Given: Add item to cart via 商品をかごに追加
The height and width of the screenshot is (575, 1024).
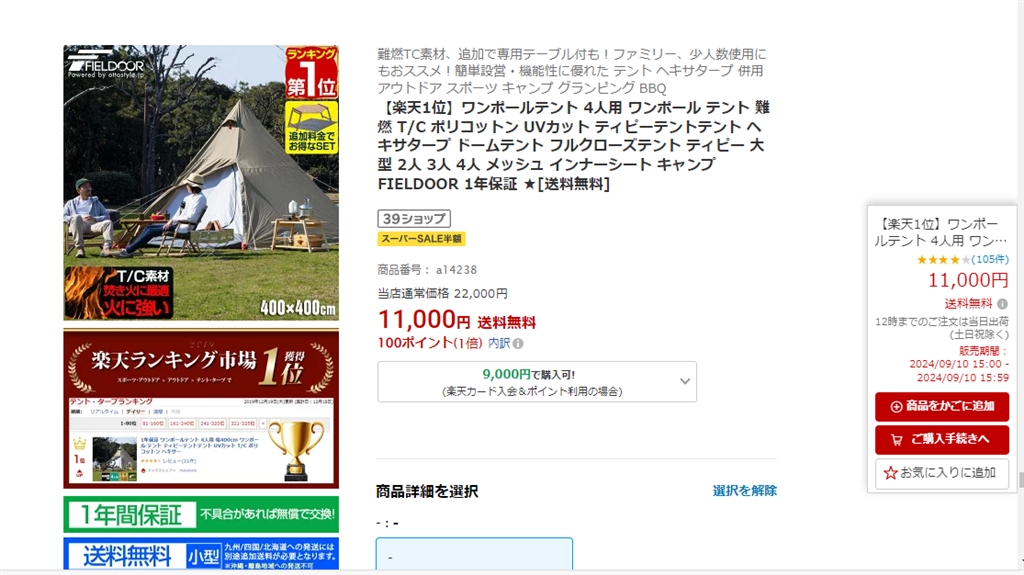Looking at the screenshot, I should tap(942, 406).
